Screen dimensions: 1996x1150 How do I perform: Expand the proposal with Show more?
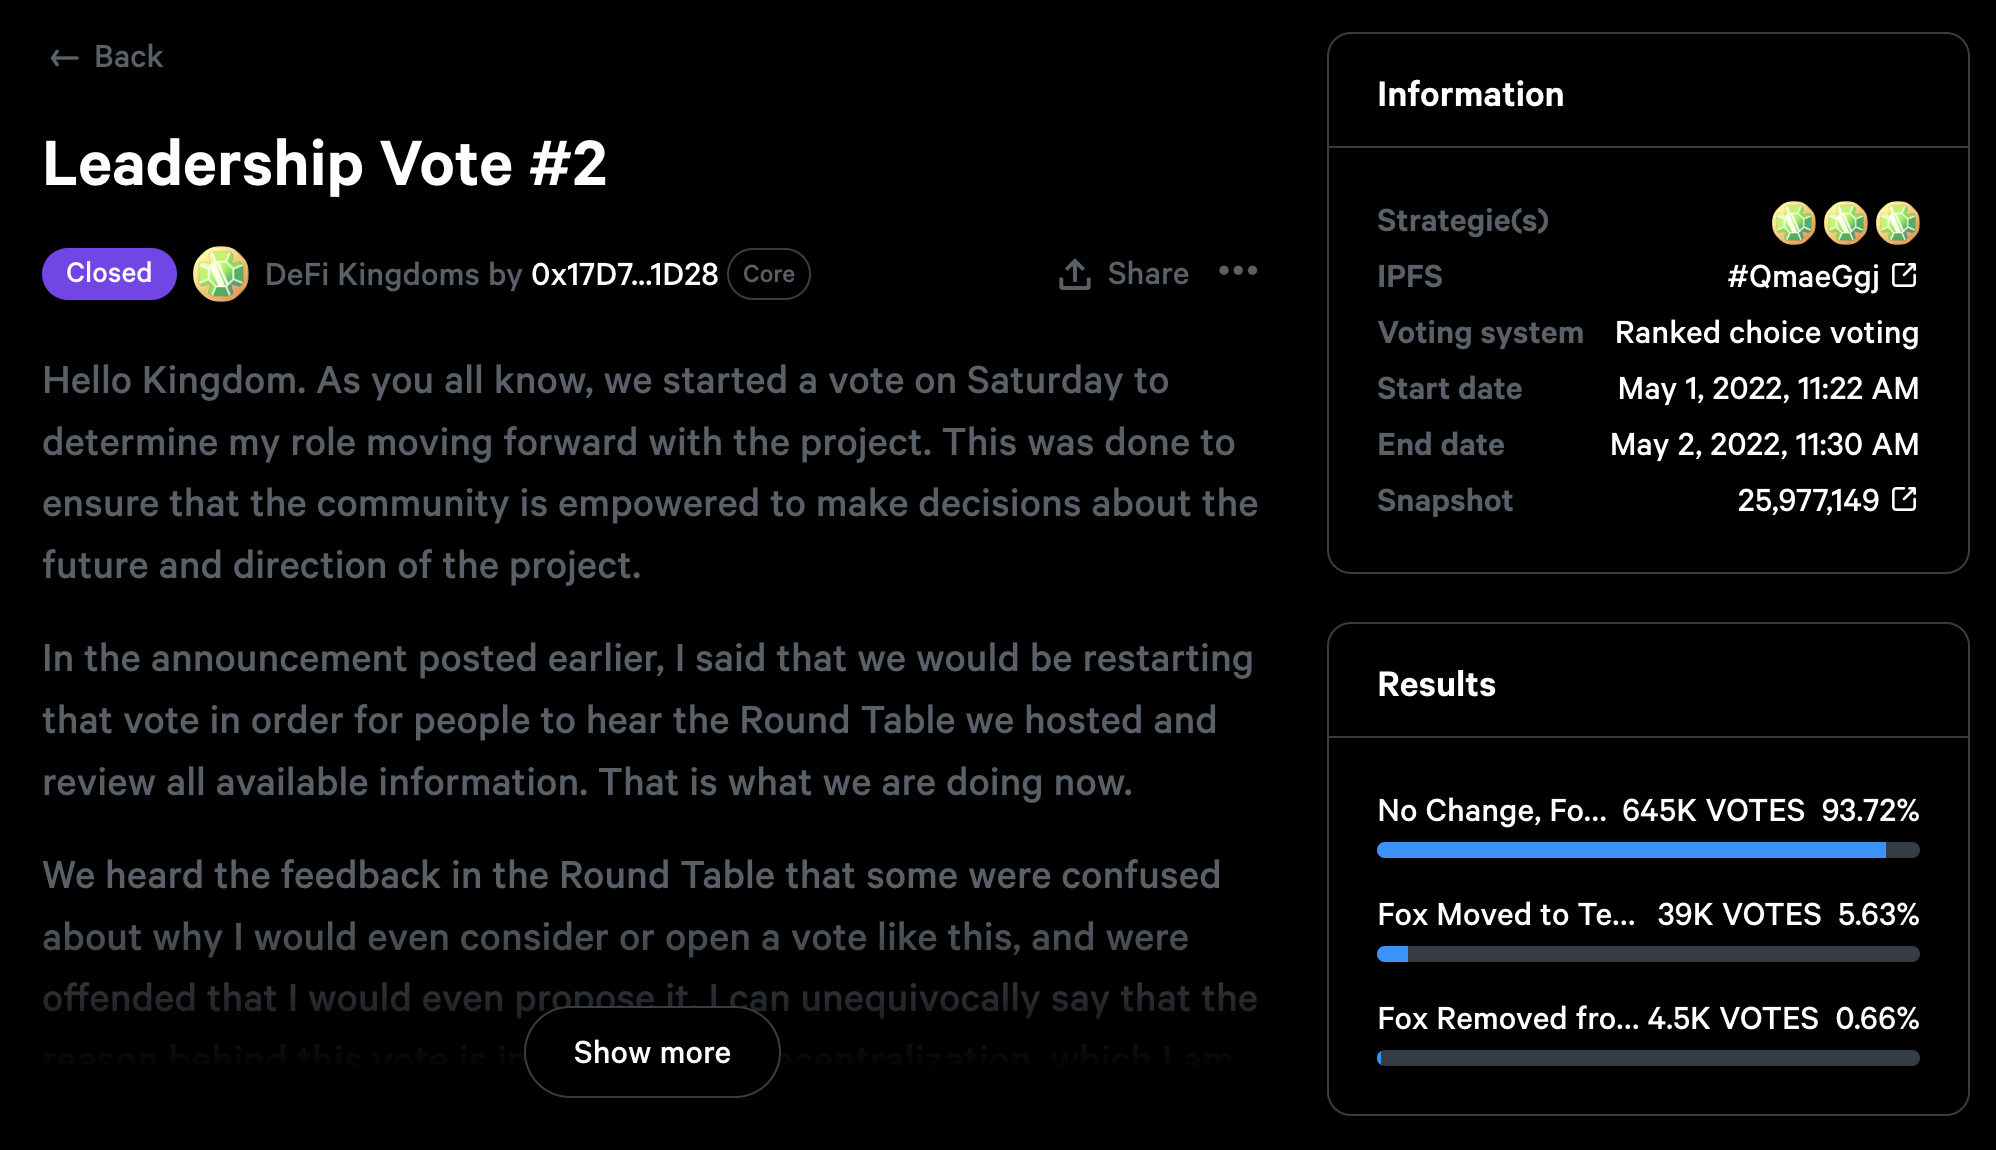pyautogui.click(x=652, y=1052)
